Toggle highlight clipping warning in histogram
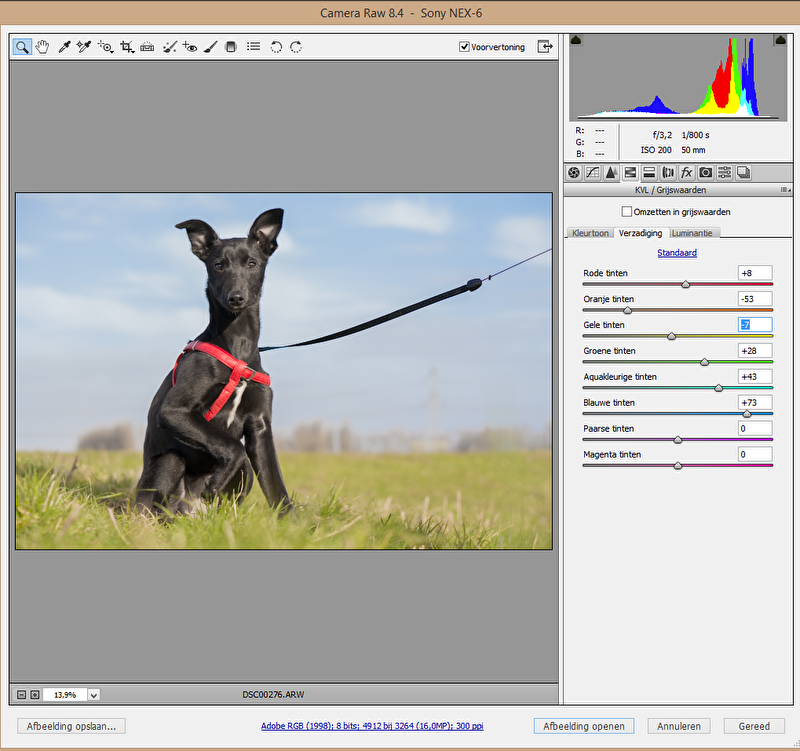800x751 pixels. point(781,40)
